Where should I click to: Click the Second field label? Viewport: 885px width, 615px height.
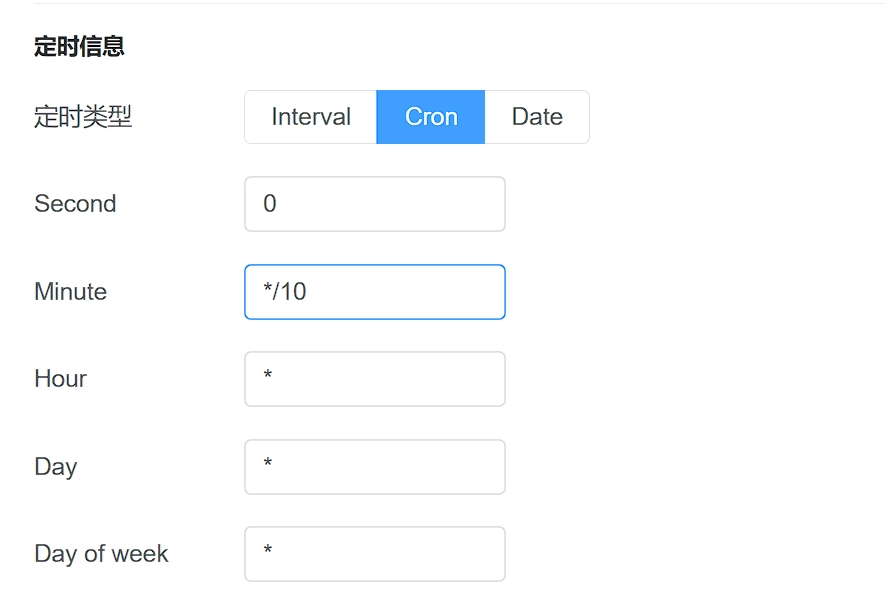click(x=75, y=204)
